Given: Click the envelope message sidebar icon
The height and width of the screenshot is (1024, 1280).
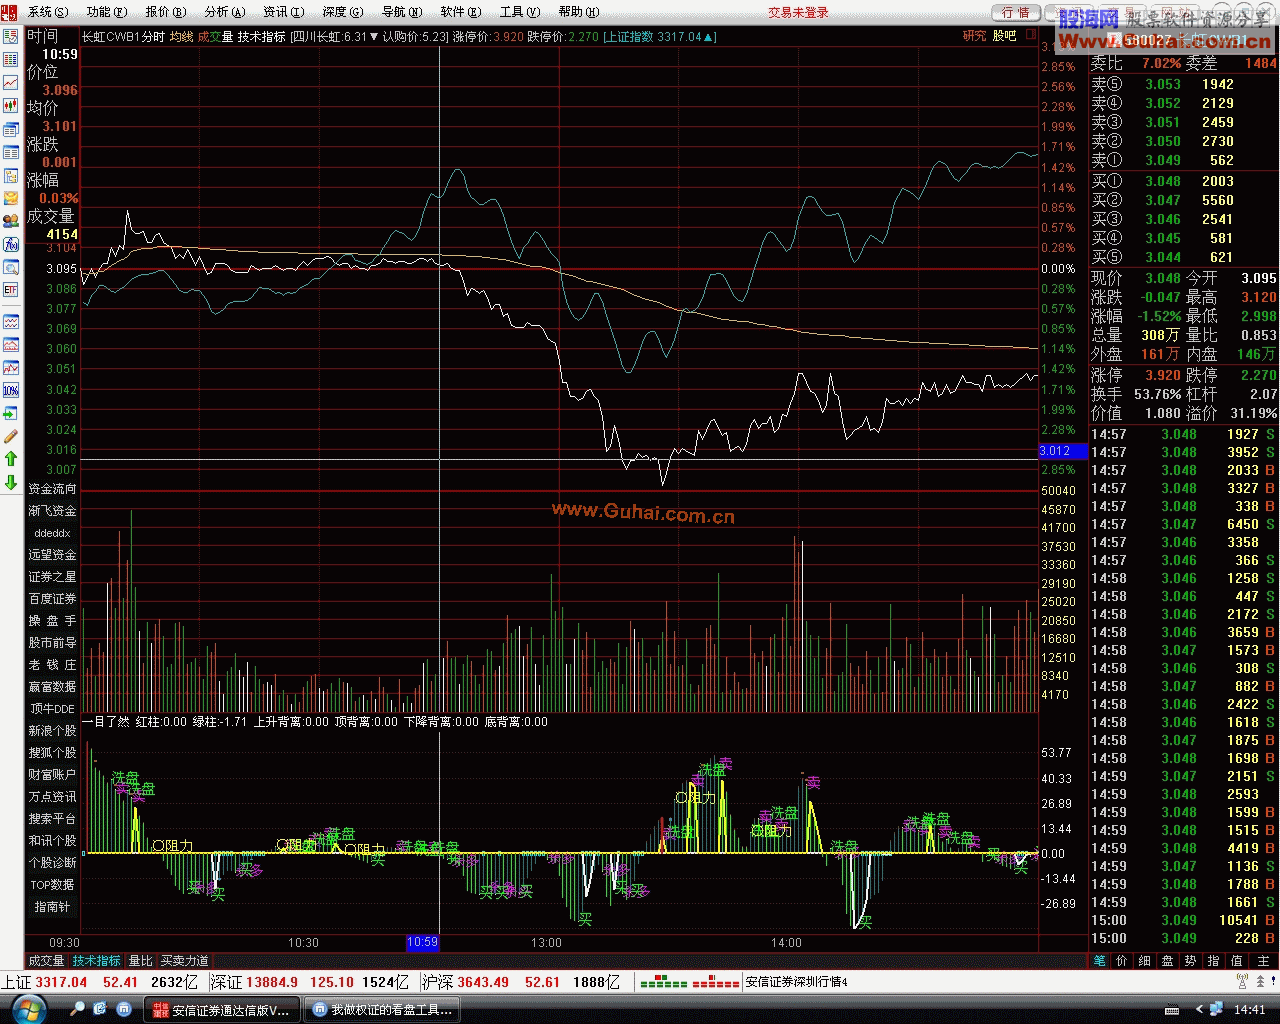Looking at the screenshot, I should point(11,199).
